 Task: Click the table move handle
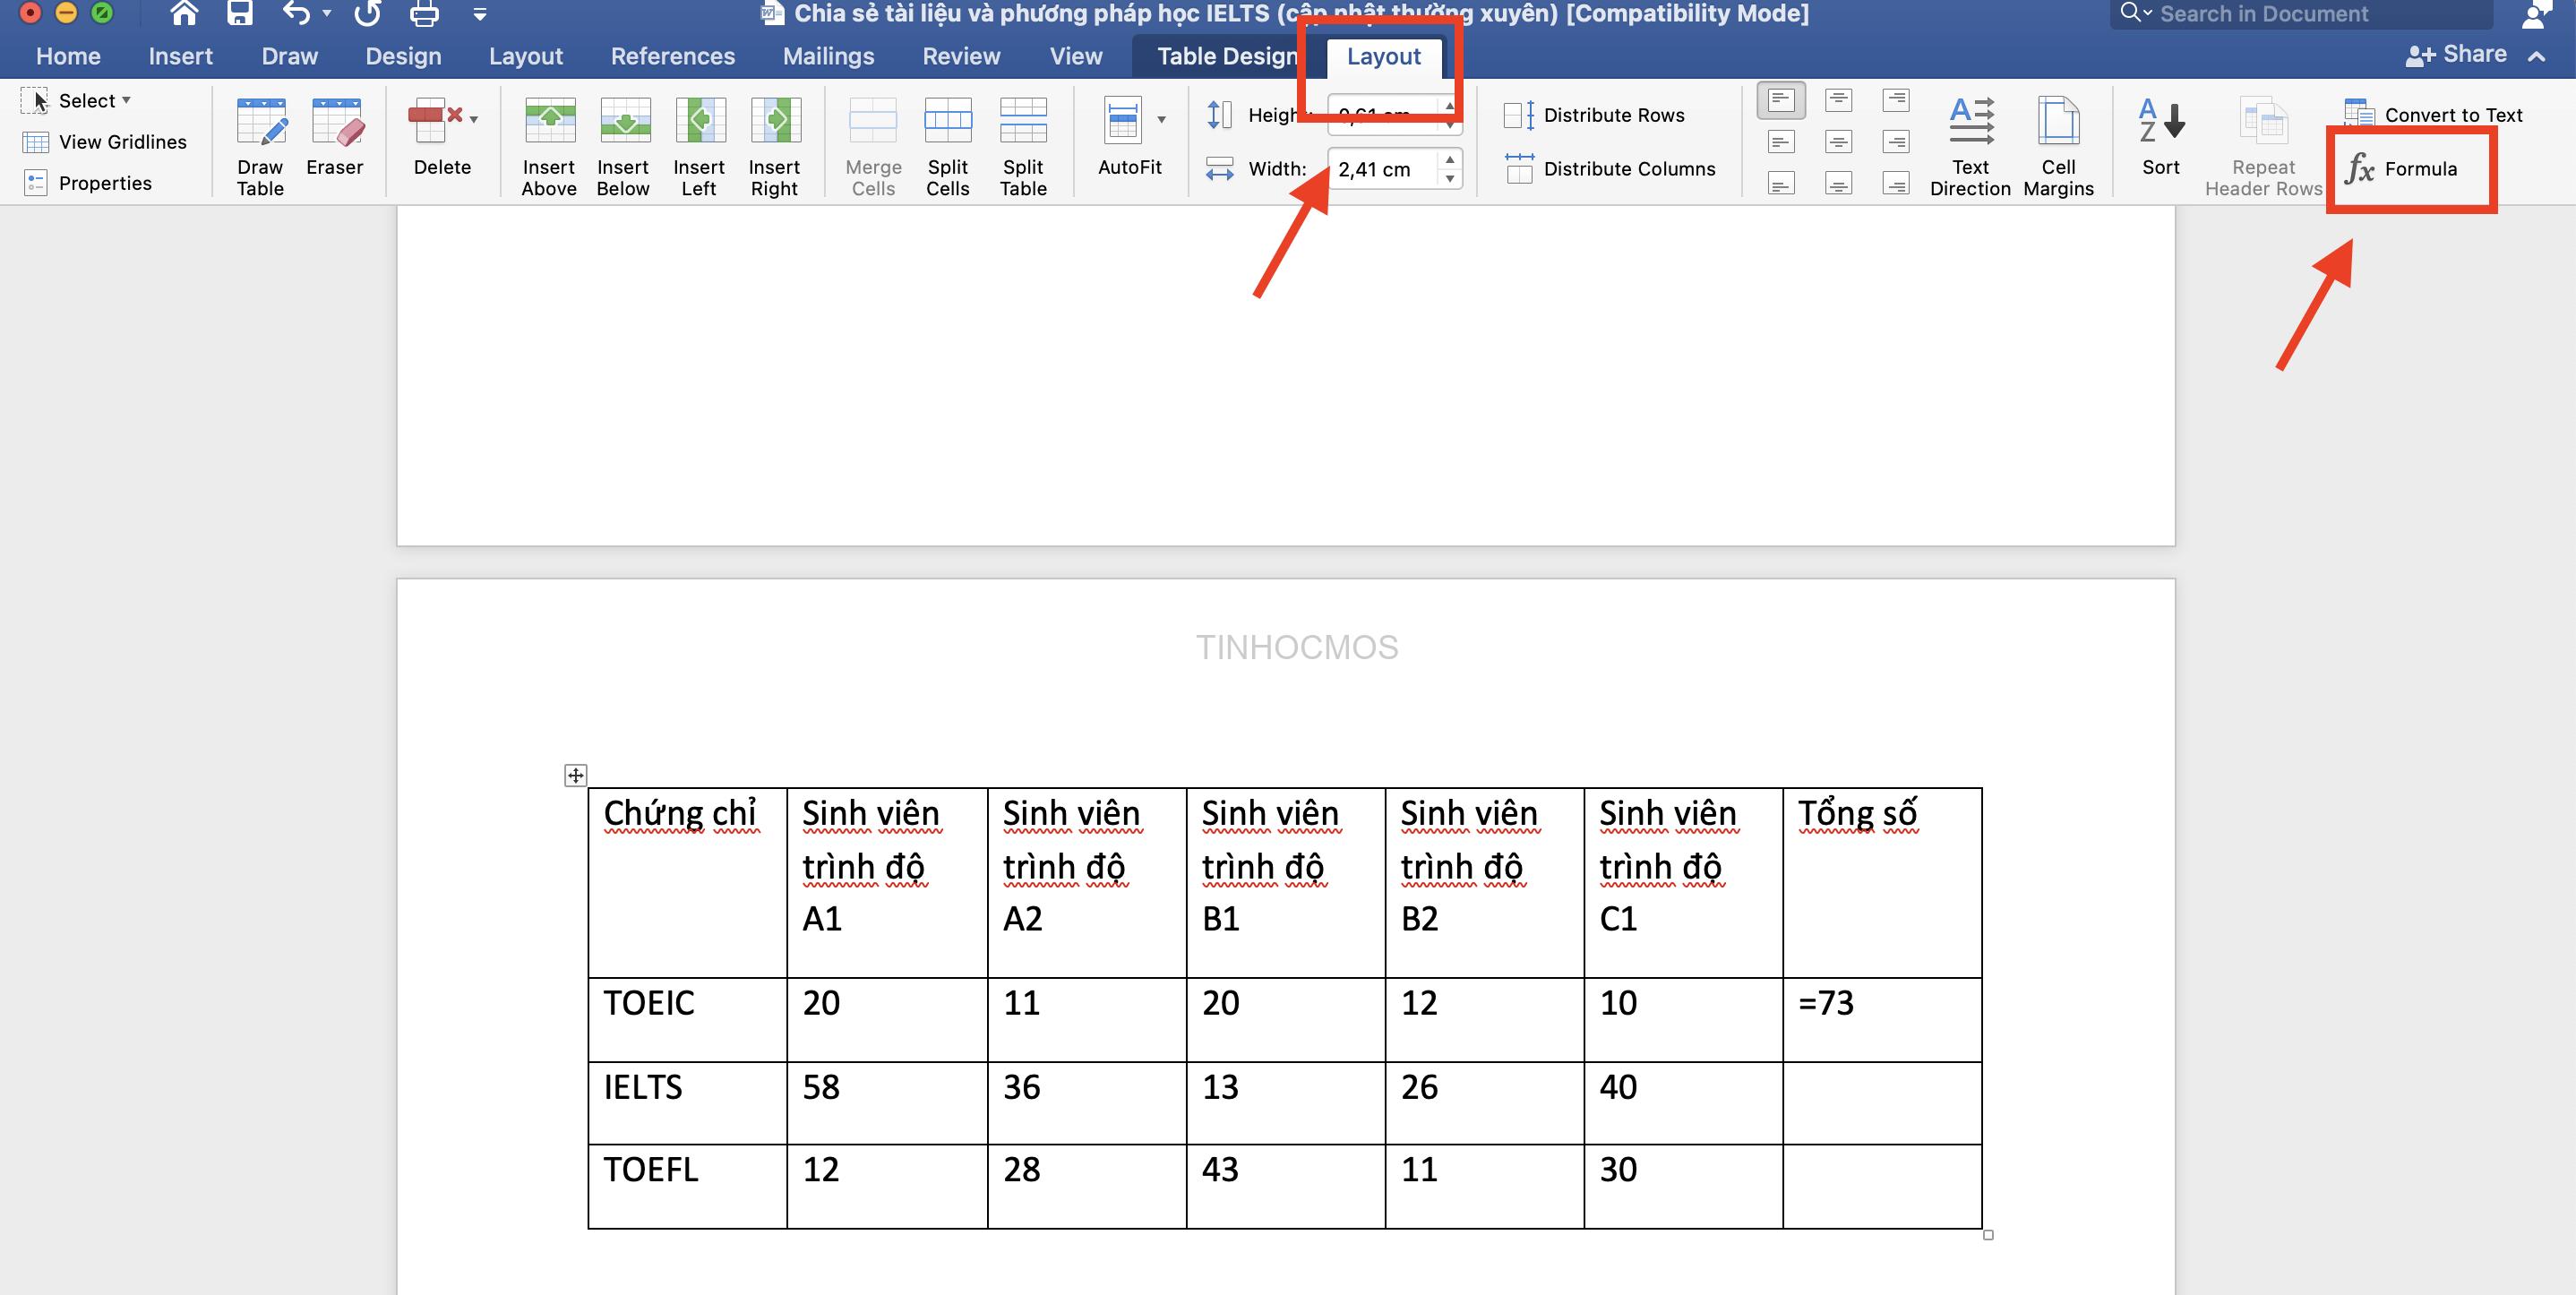576,773
